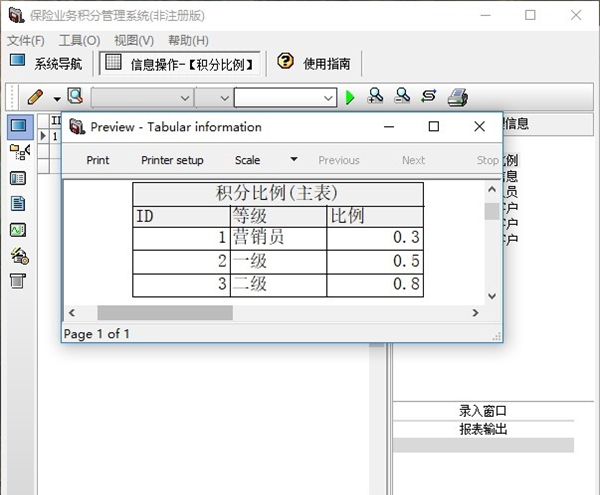Open the dropdown arrow beside the pencil icon
The width and height of the screenshot is (600, 495).
tap(57, 99)
